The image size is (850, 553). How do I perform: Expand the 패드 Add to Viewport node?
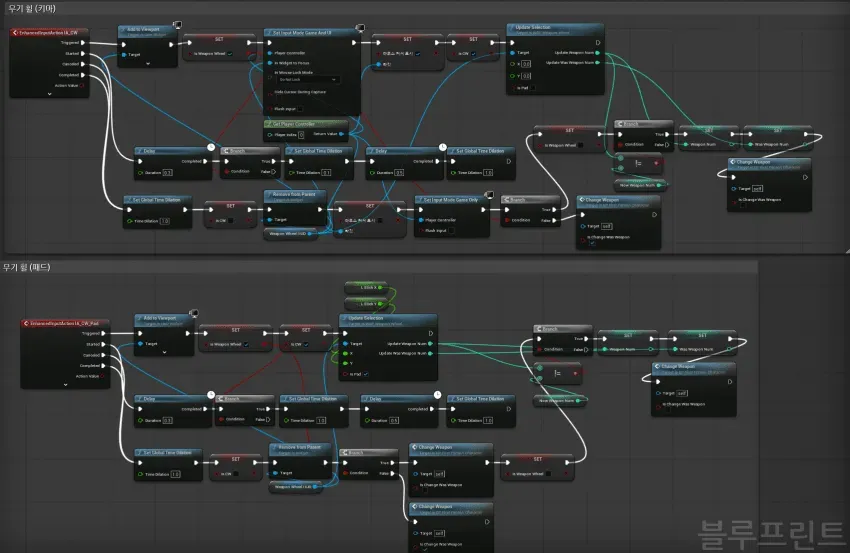point(164,352)
